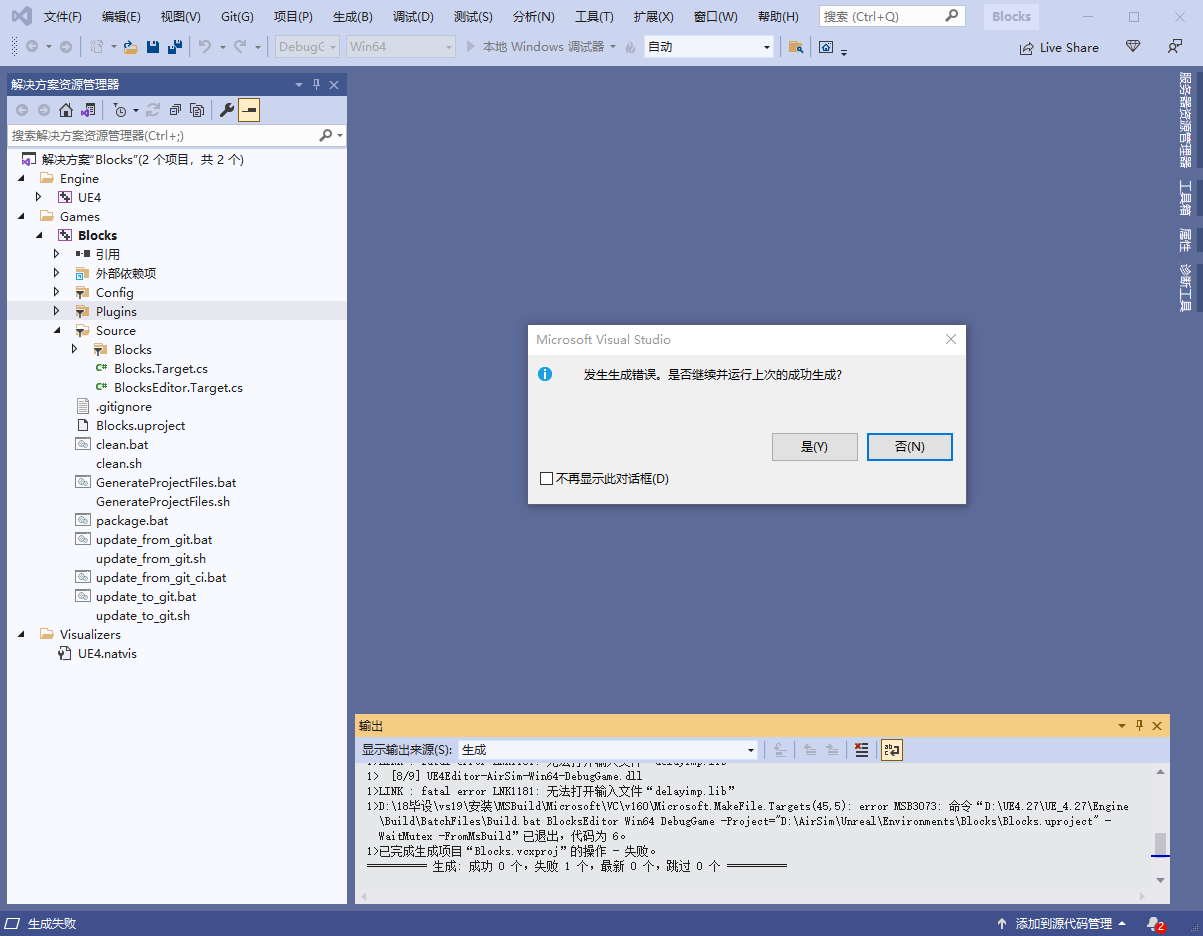Close the Solution Explorer panel

334,85
